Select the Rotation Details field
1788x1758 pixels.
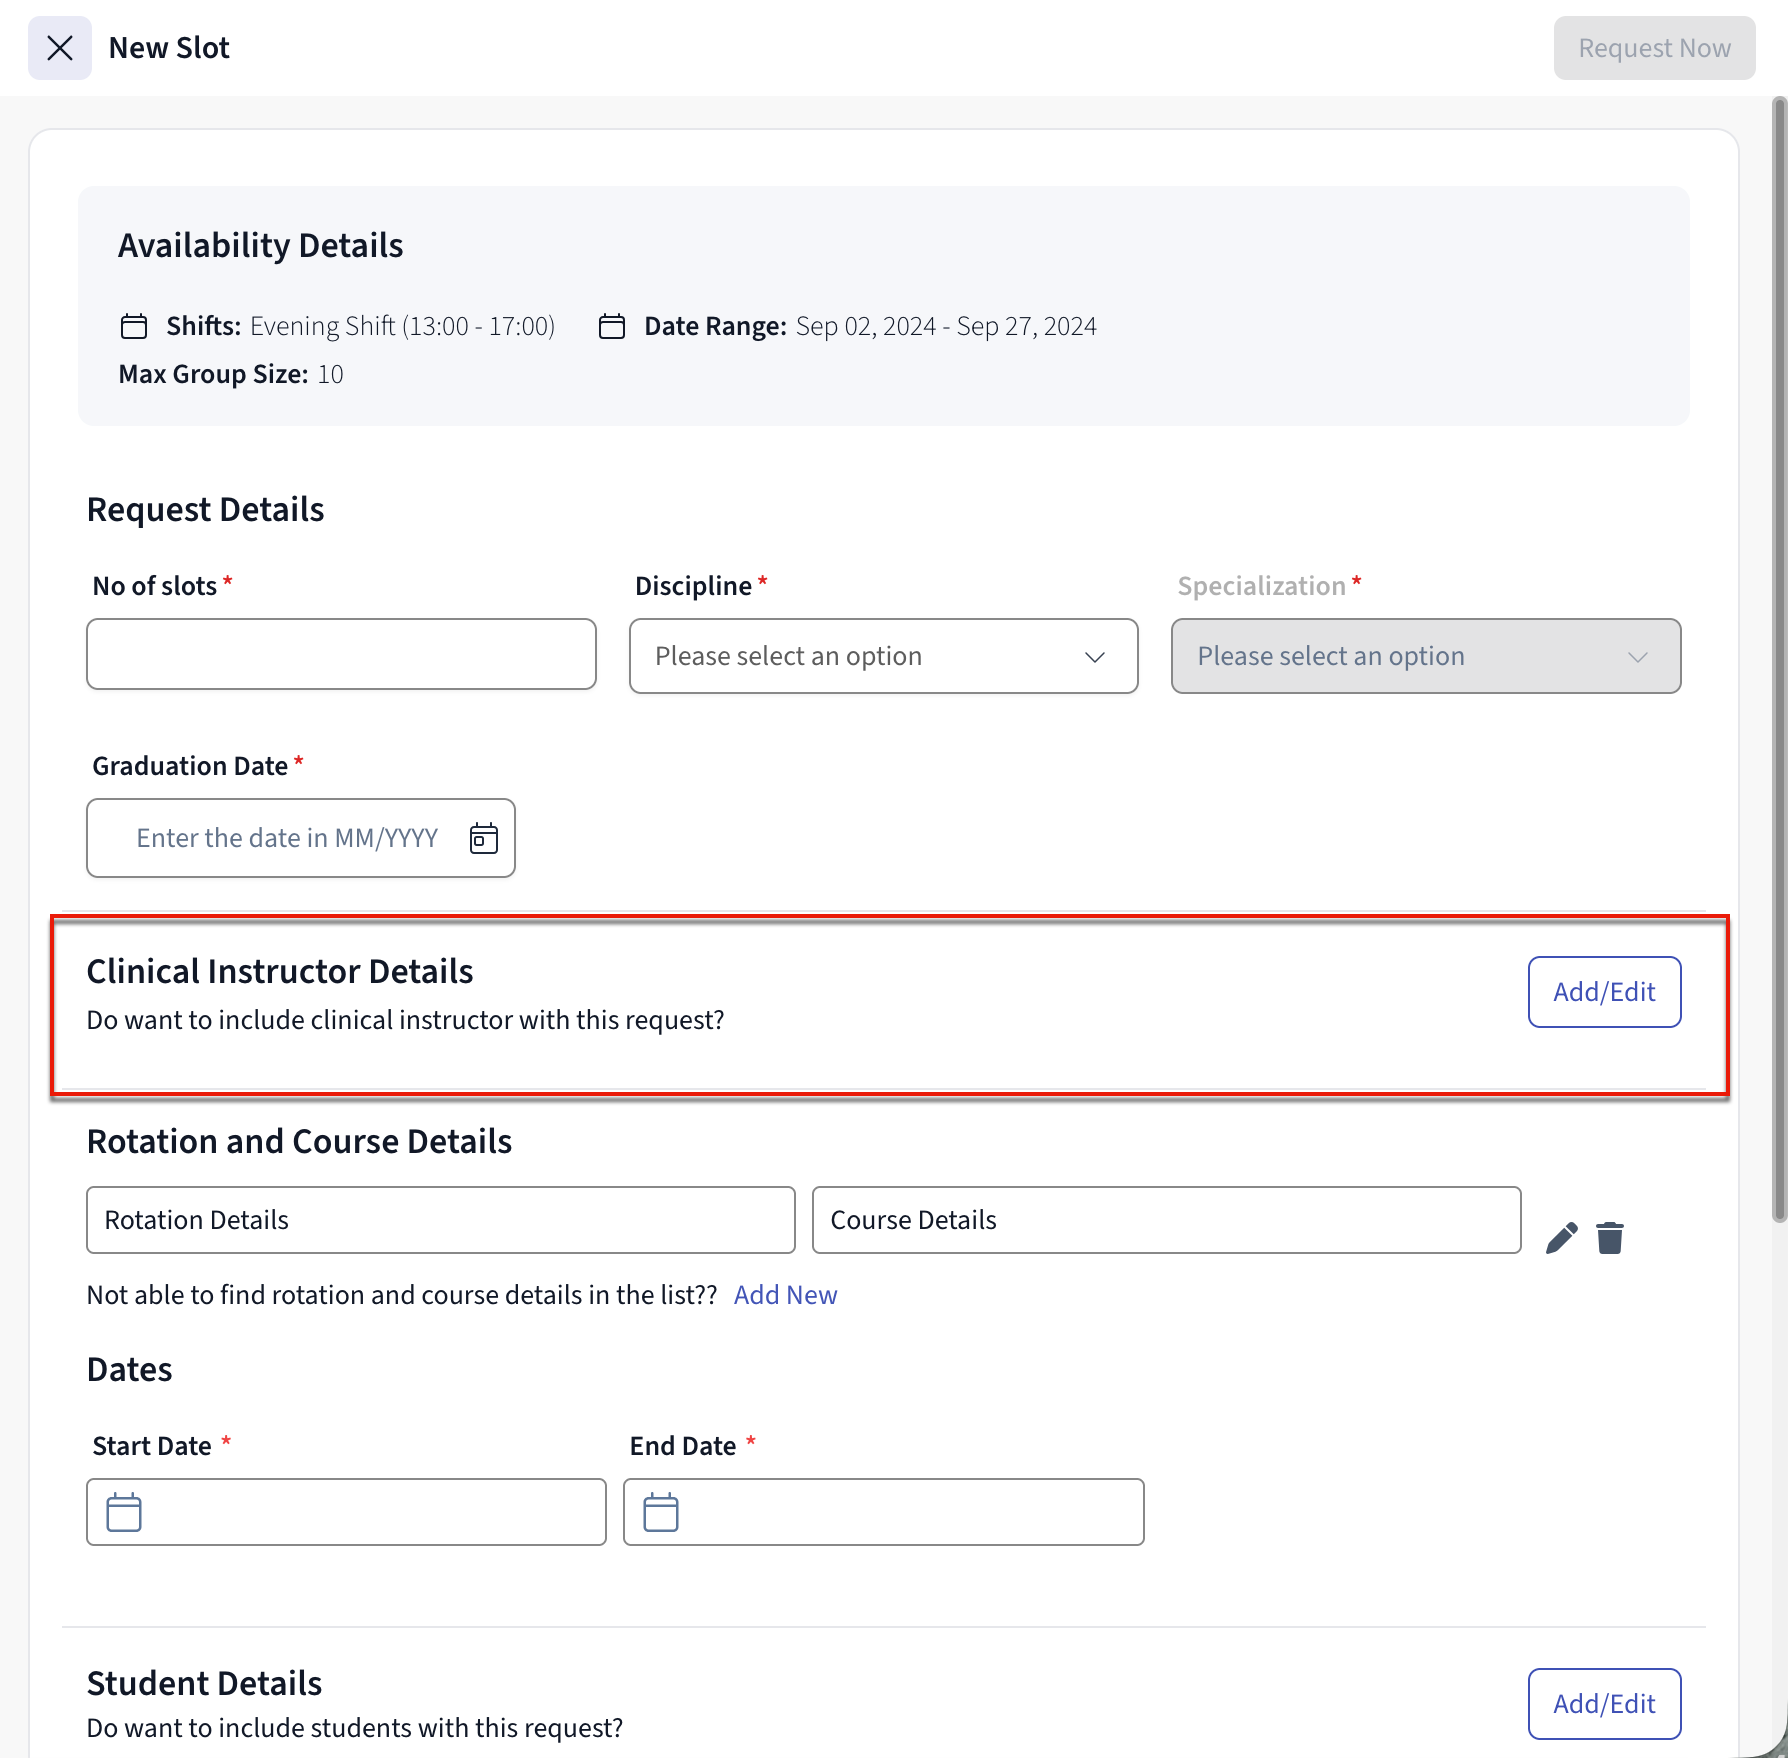point(440,1220)
